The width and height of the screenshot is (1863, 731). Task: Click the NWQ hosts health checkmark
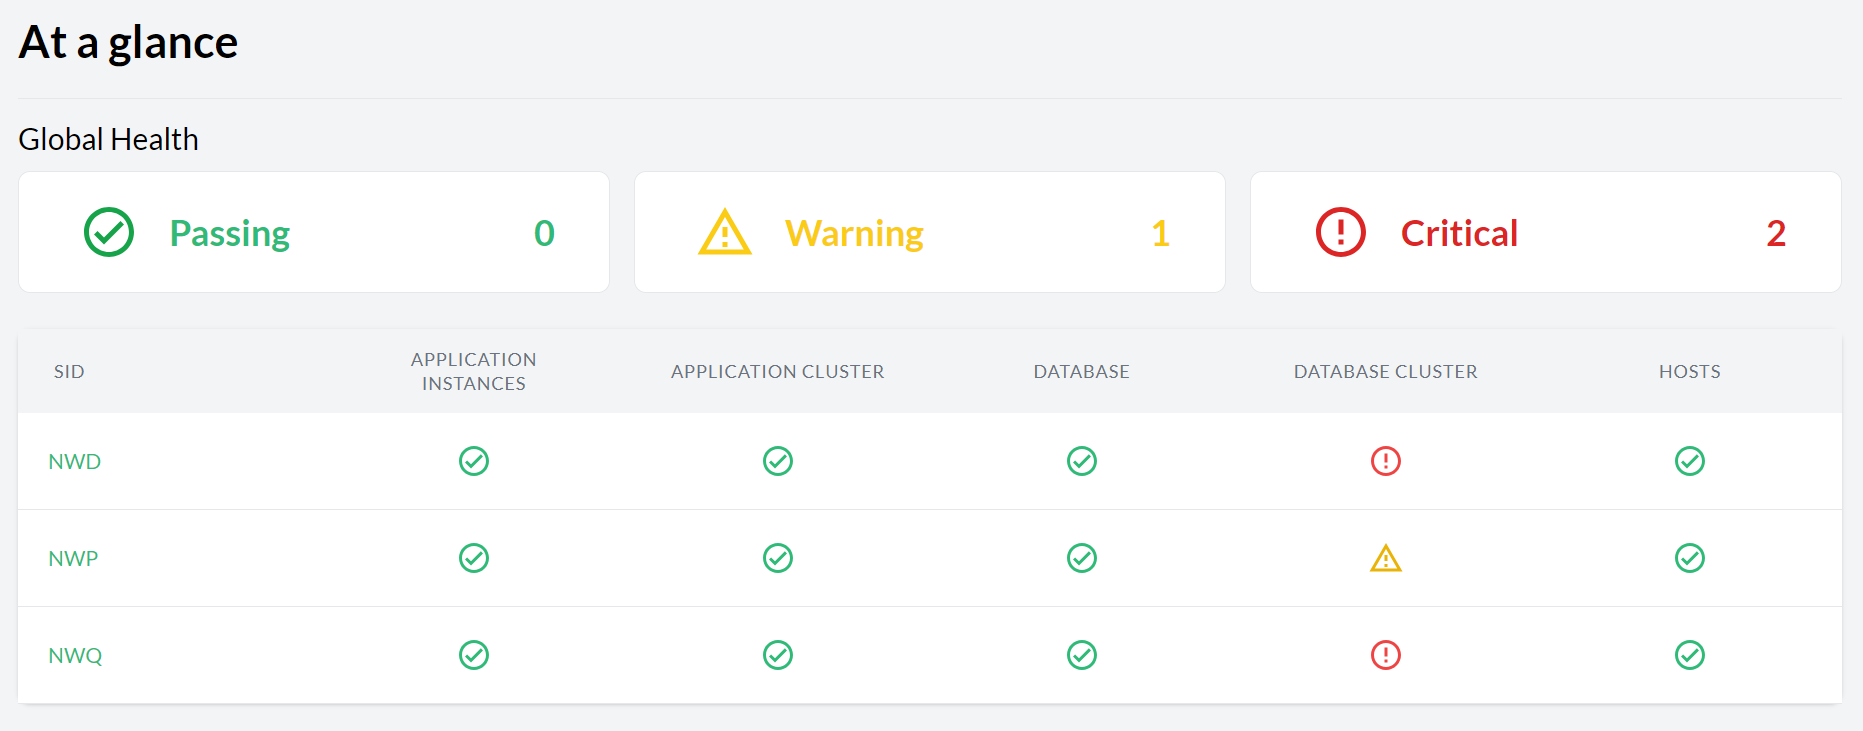[x=1689, y=655]
